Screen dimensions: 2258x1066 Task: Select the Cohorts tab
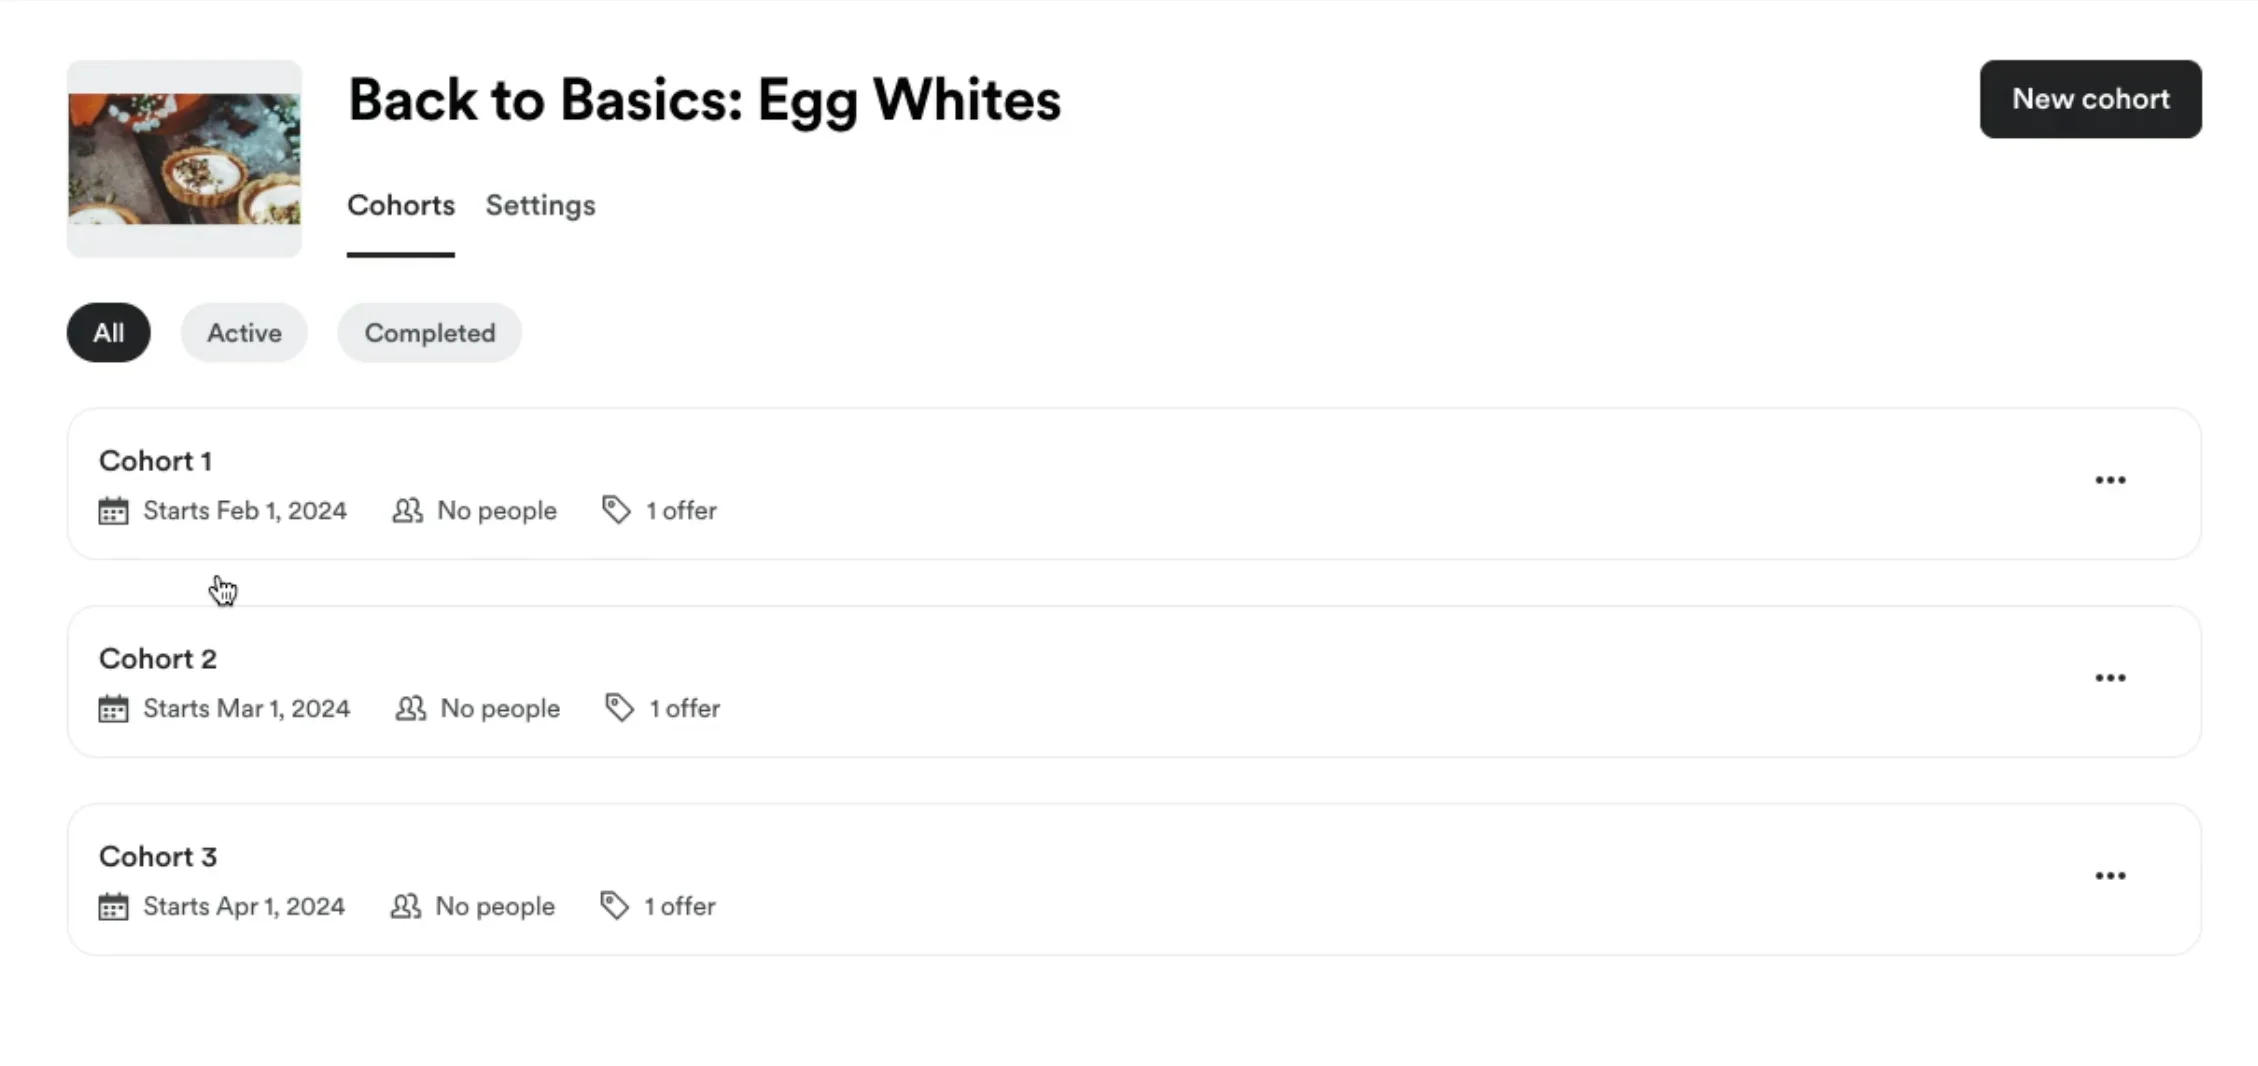click(400, 206)
